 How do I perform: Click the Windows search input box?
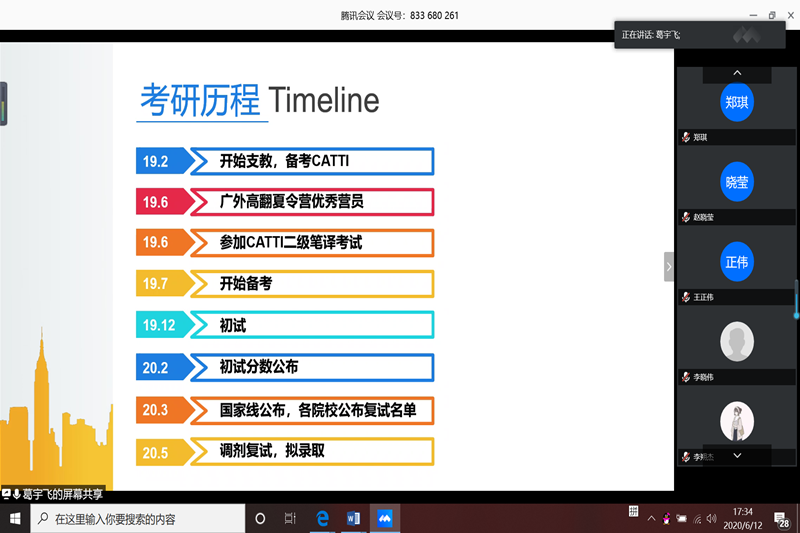(138, 519)
